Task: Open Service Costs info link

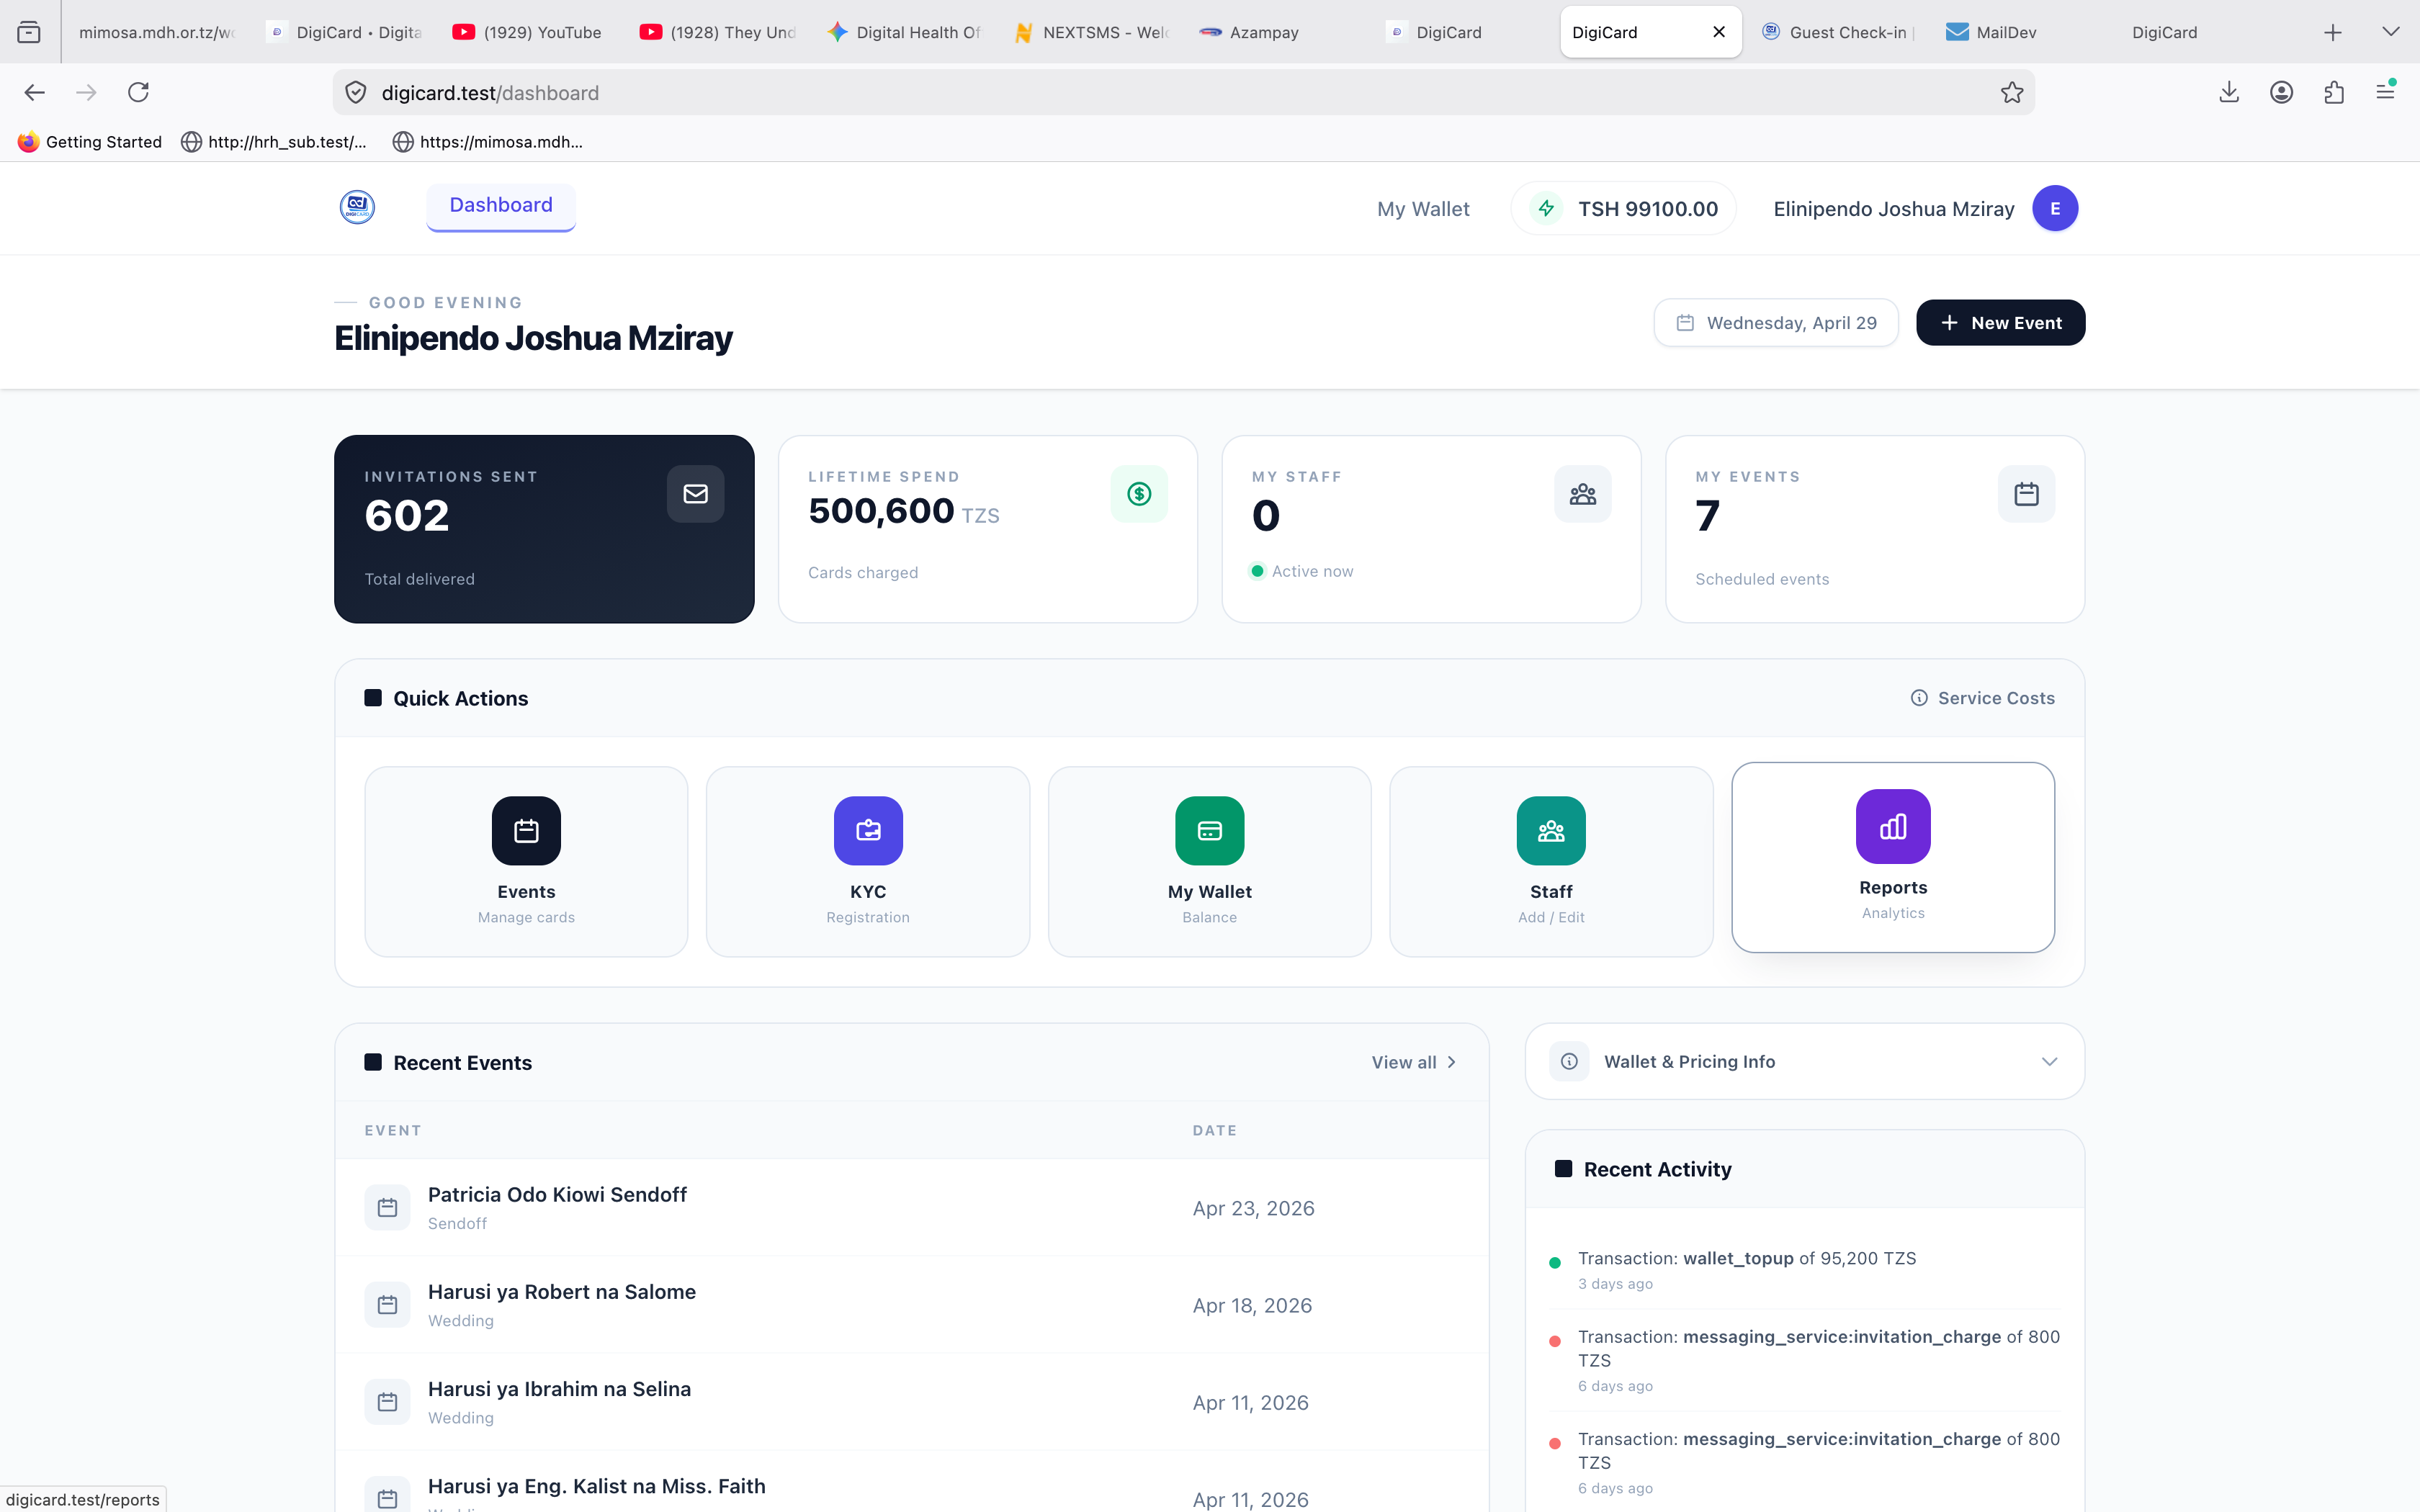Action: pos(1983,698)
